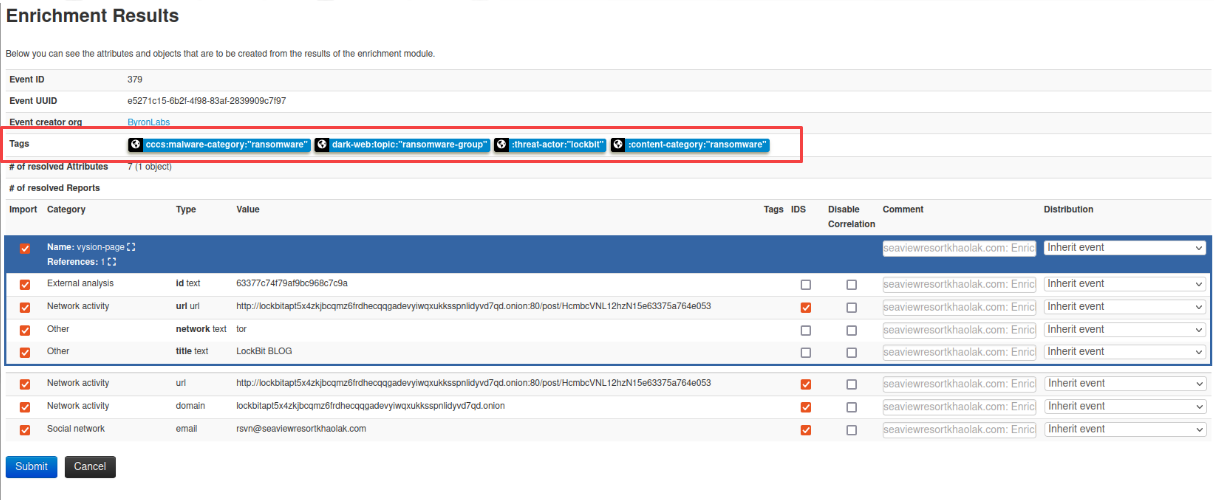Open Distribution dropdown for vysion-page object
Viewport: 1214px width, 500px height.
[x=1125, y=248]
